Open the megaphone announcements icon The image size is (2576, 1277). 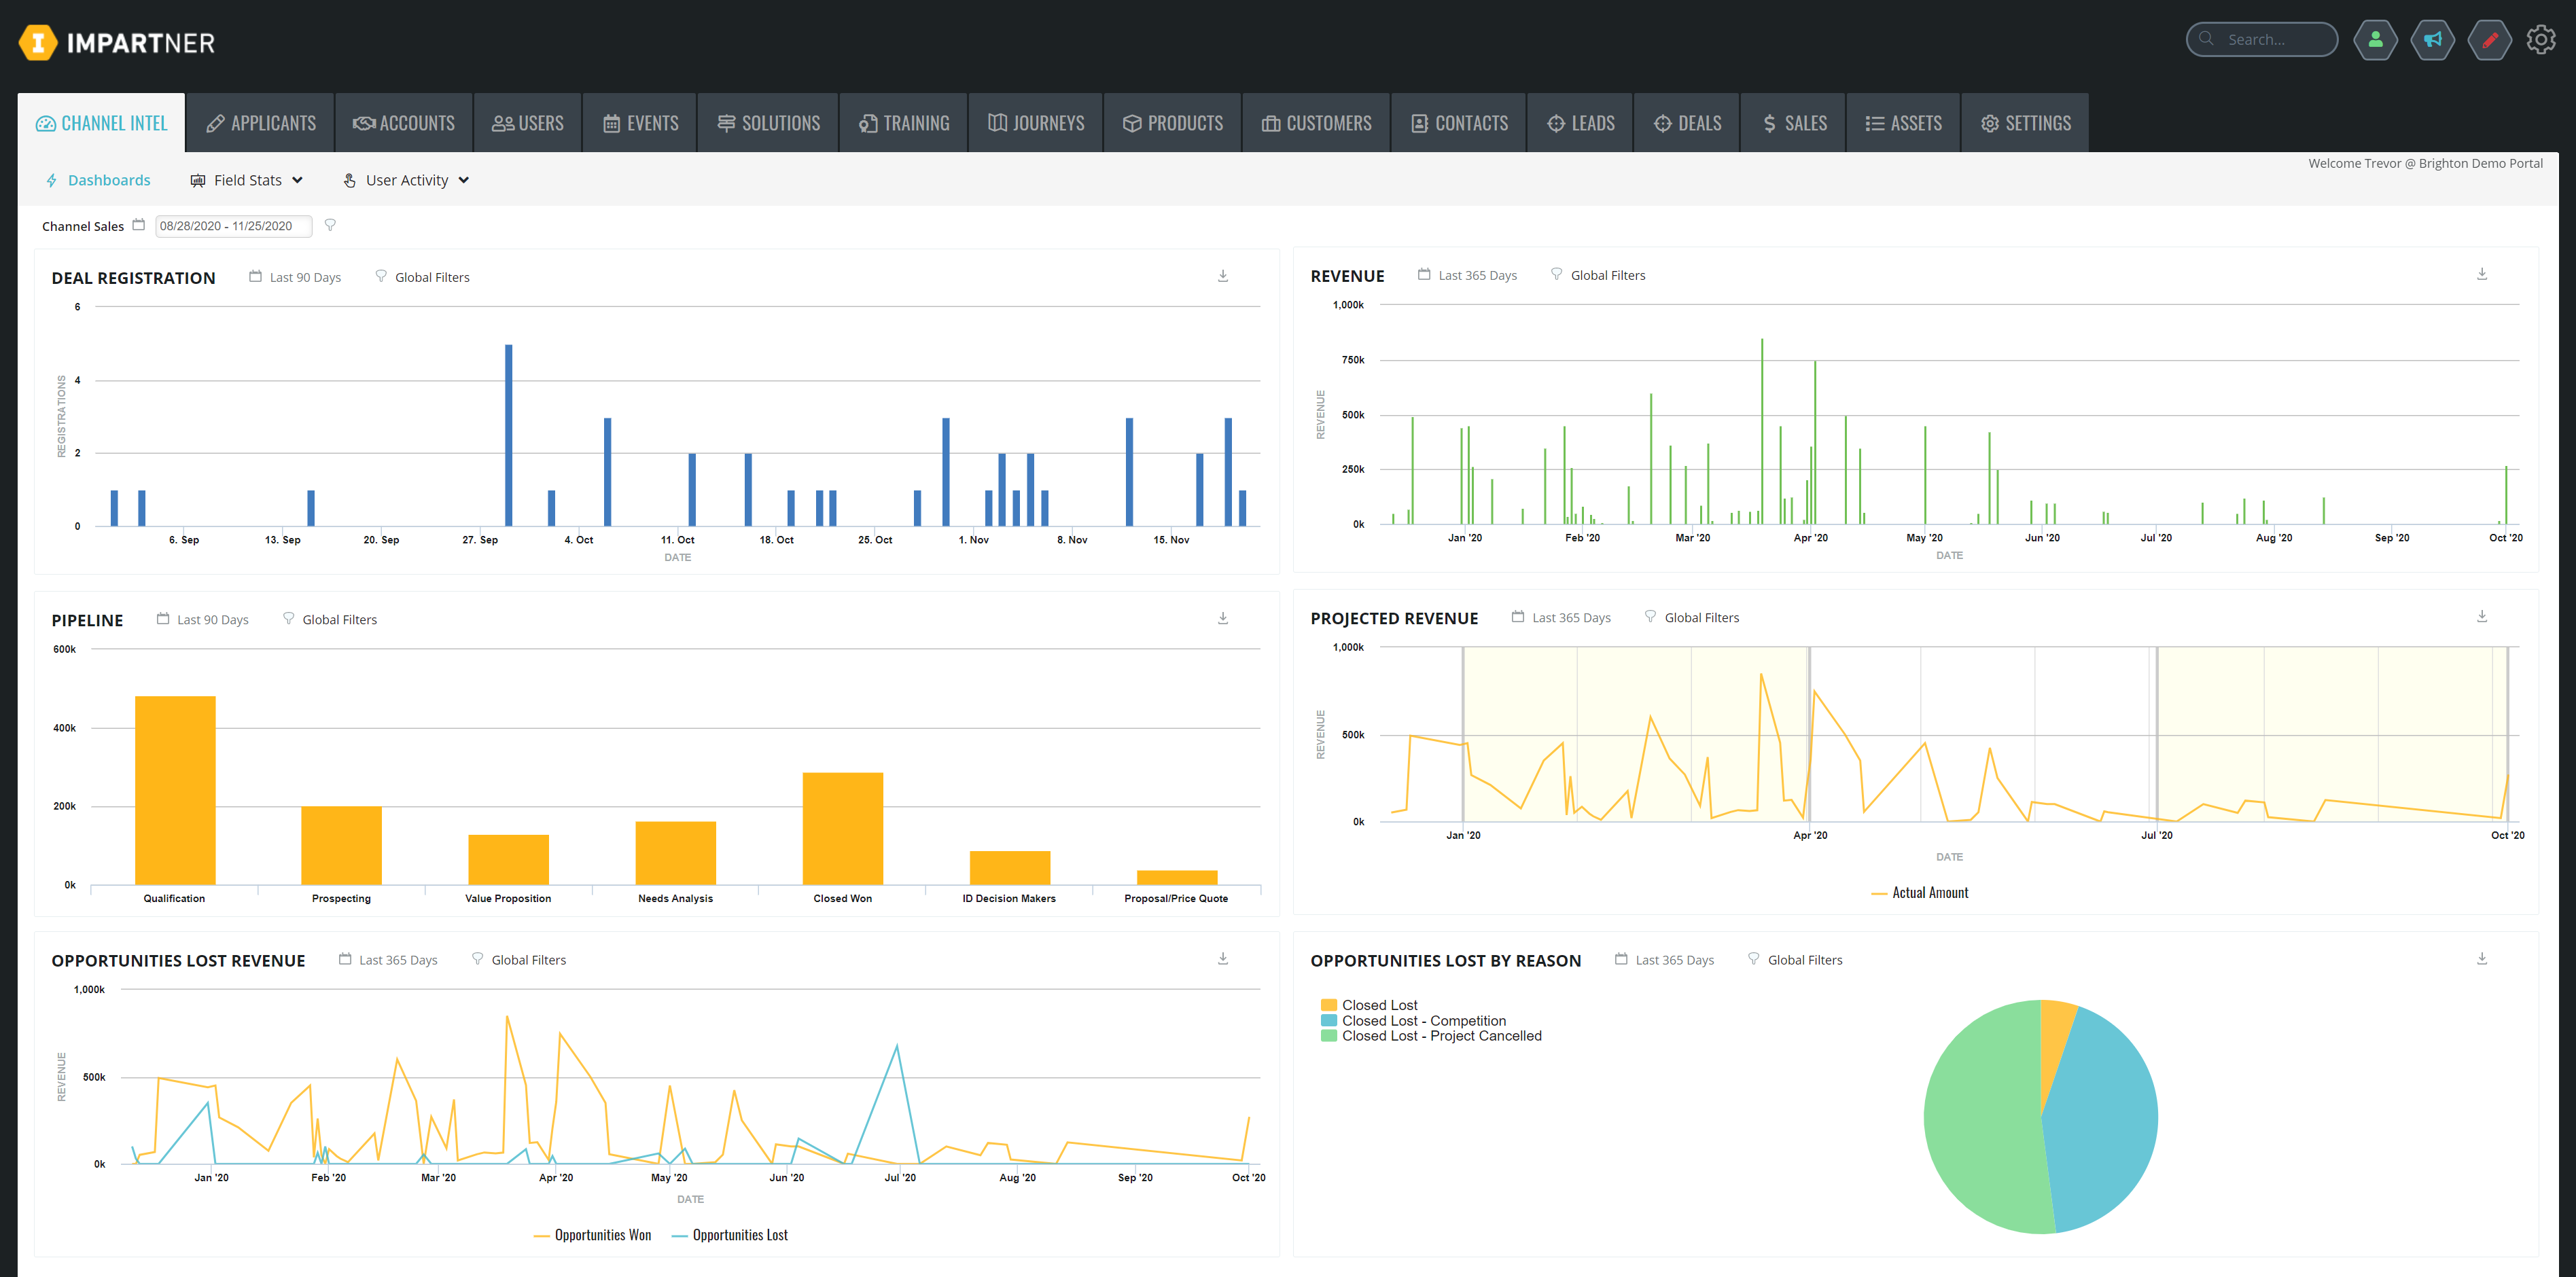point(2432,40)
